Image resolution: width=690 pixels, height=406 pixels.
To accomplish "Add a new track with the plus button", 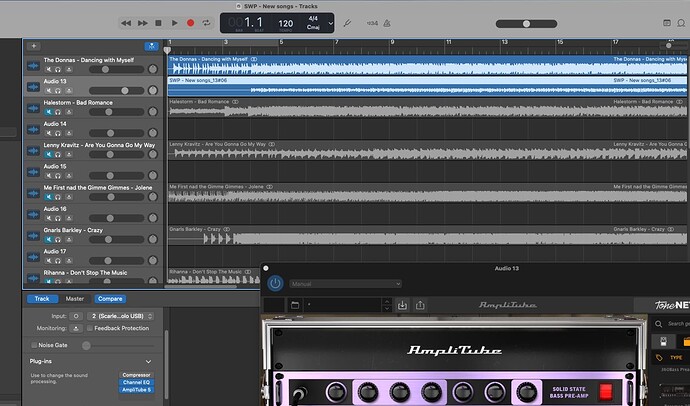I will coord(34,46).
